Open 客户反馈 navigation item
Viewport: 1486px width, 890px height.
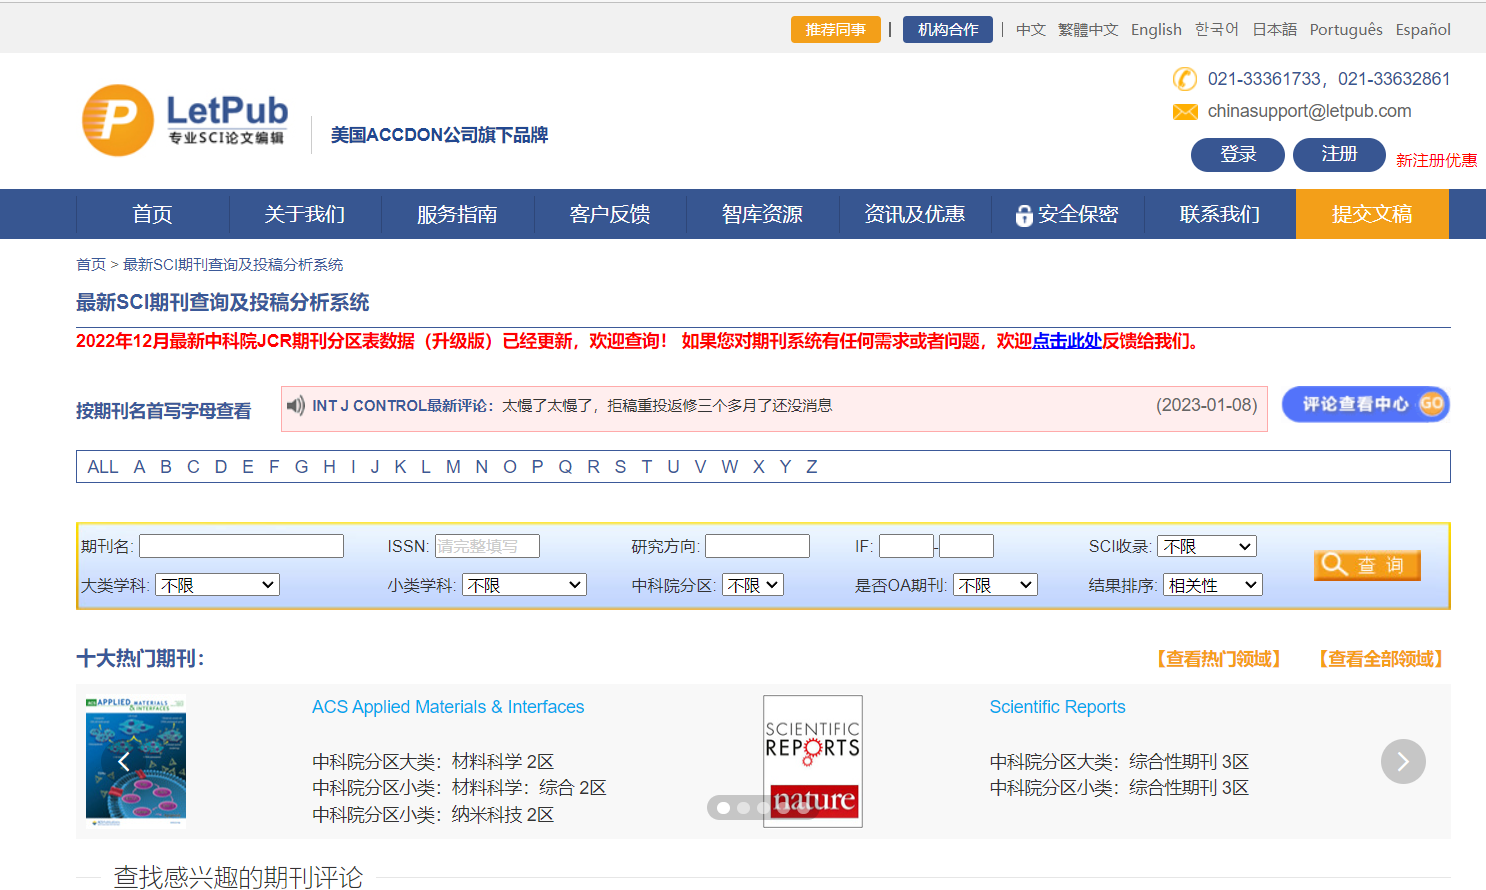pos(610,214)
